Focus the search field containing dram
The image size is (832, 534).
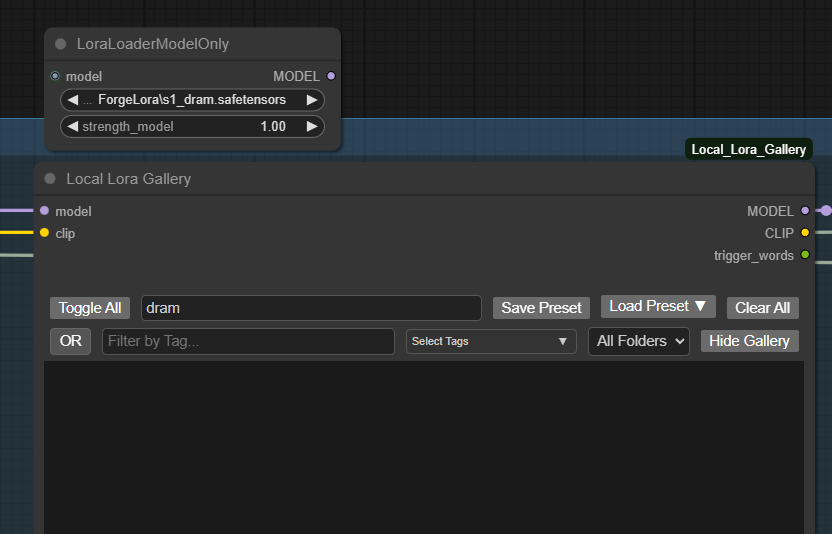pyautogui.click(x=311, y=308)
